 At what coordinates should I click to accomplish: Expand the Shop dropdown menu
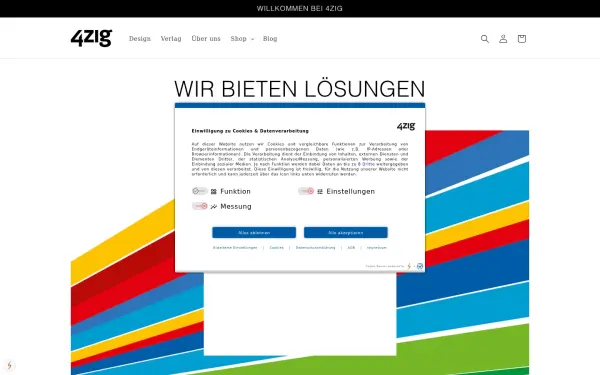(x=242, y=39)
